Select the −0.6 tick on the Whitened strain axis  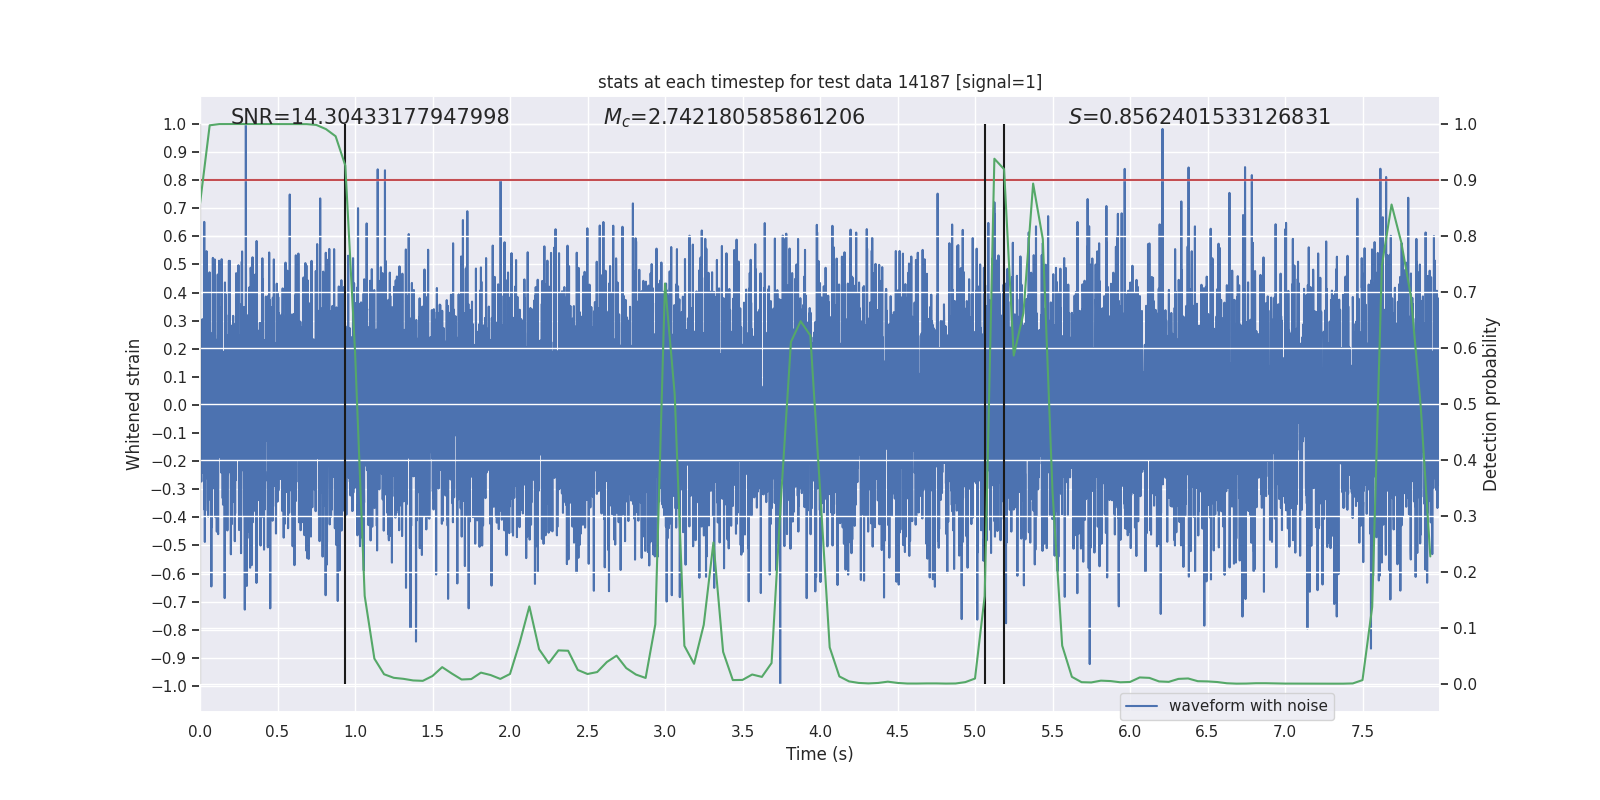tap(169, 574)
